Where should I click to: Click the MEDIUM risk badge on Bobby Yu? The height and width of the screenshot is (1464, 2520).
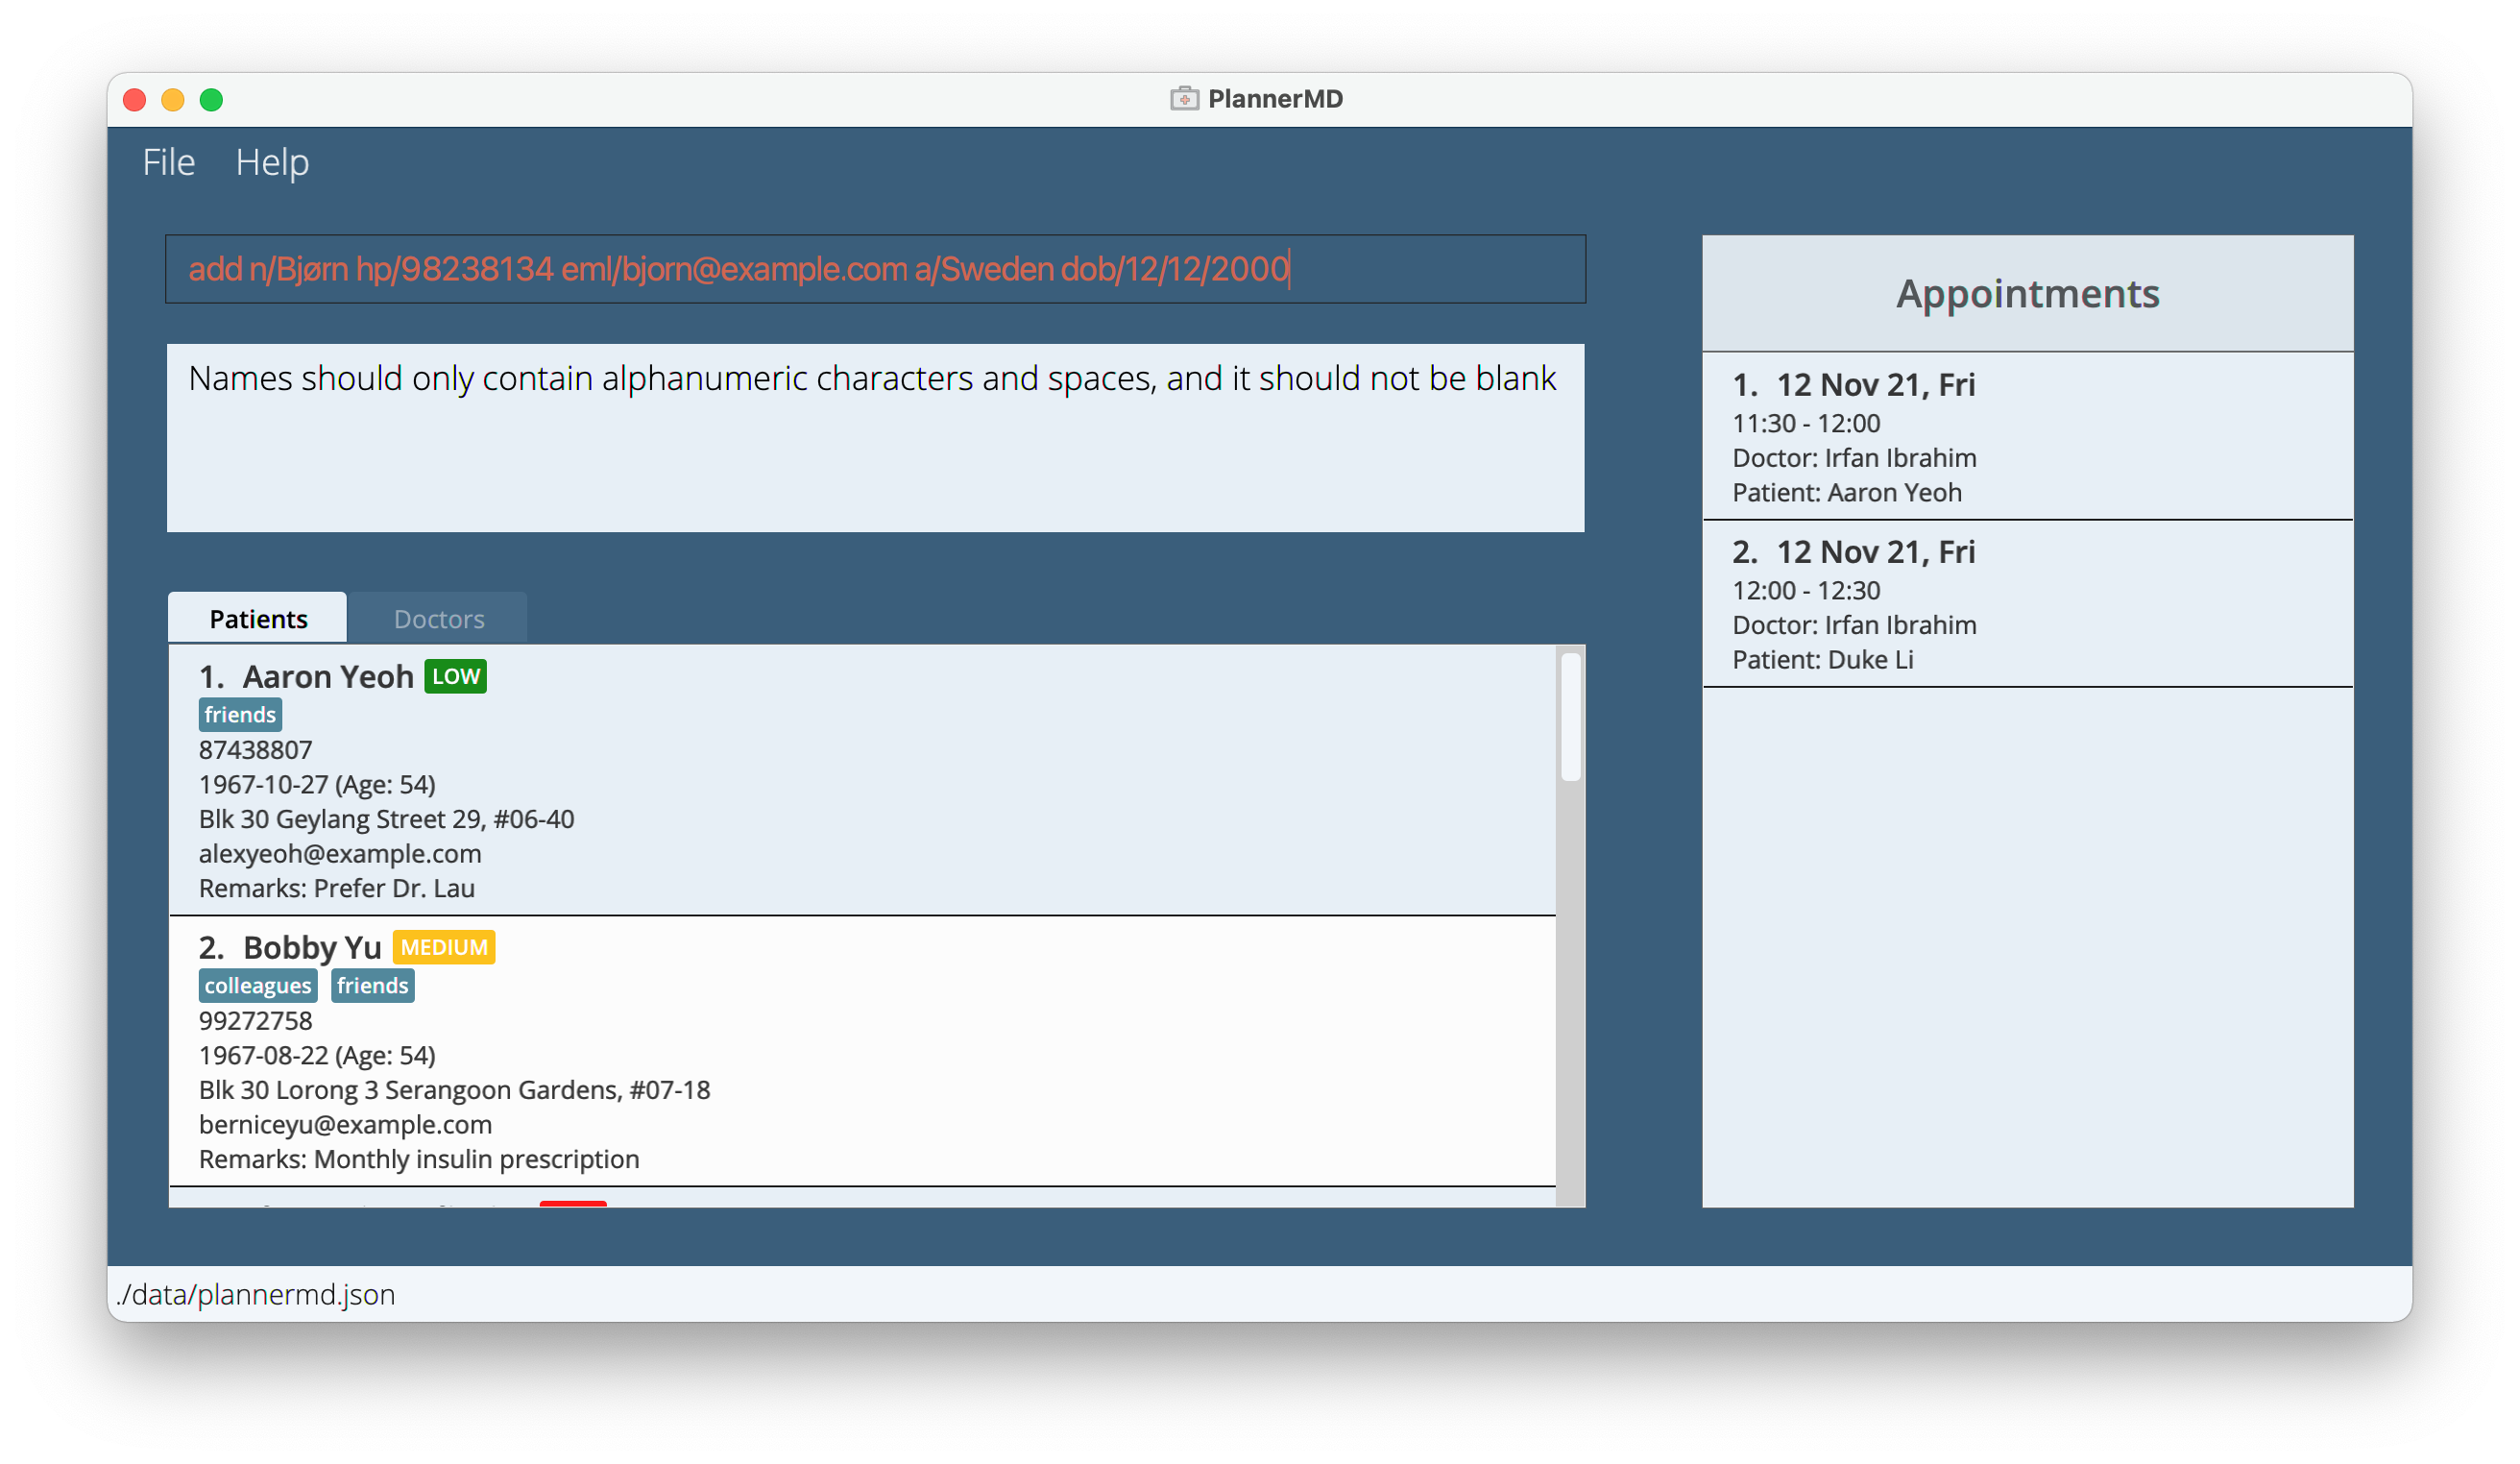point(444,947)
